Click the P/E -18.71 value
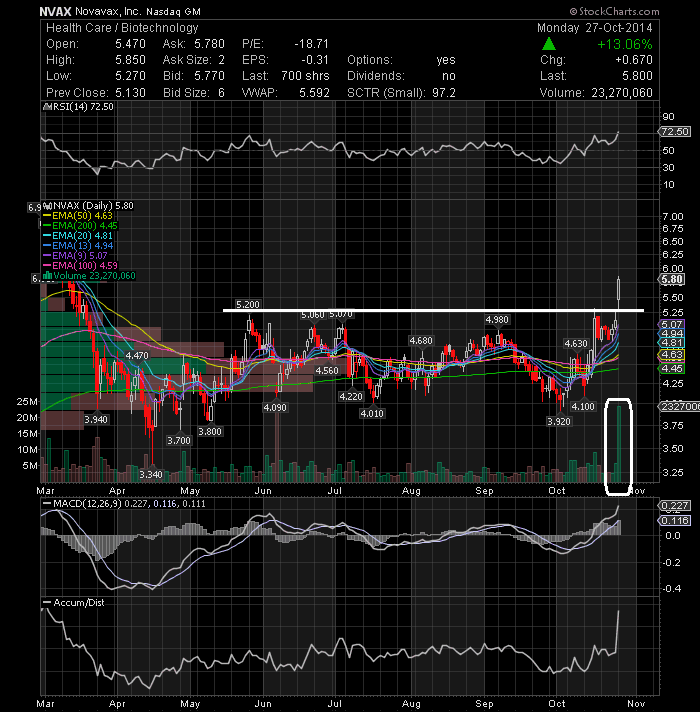 pyautogui.click(x=311, y=44)
